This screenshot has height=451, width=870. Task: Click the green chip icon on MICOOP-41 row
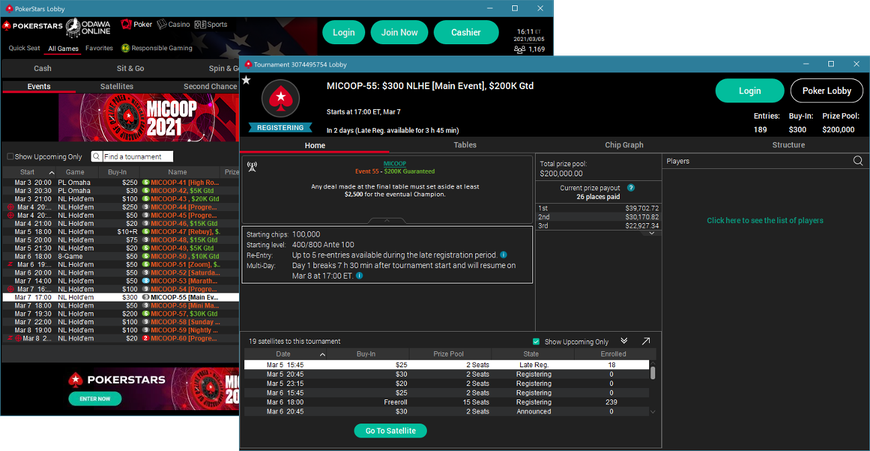pyautogui.click(x=146, y=183)
